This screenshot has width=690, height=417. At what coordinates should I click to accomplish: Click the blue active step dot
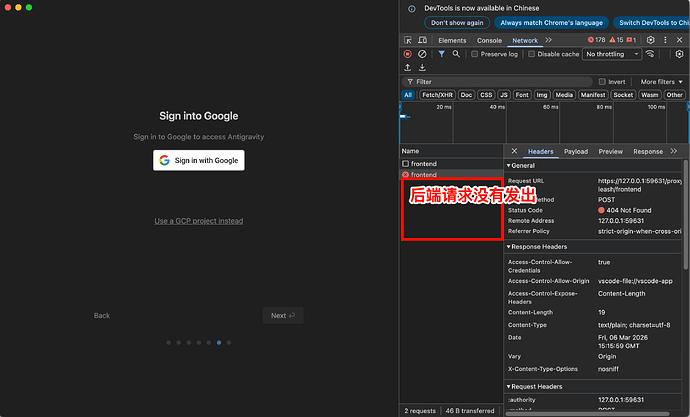click(x=219, y=343)
